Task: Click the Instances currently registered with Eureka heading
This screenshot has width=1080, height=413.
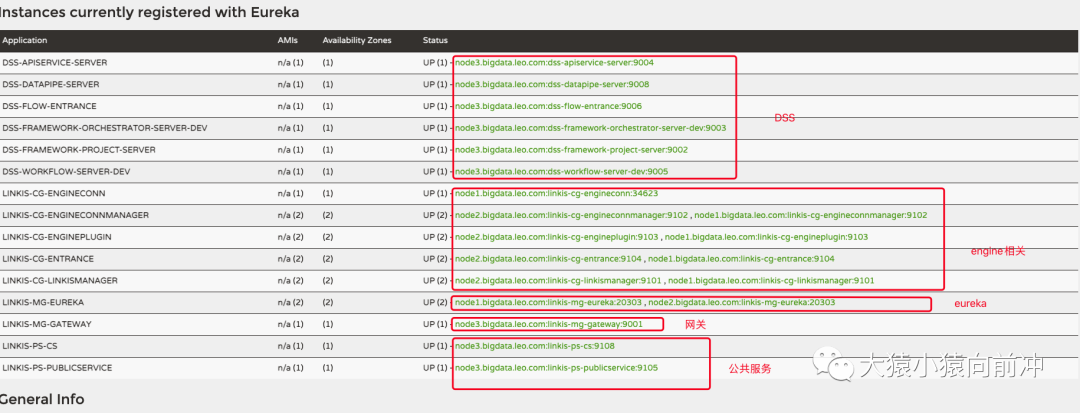Action: 149,12
